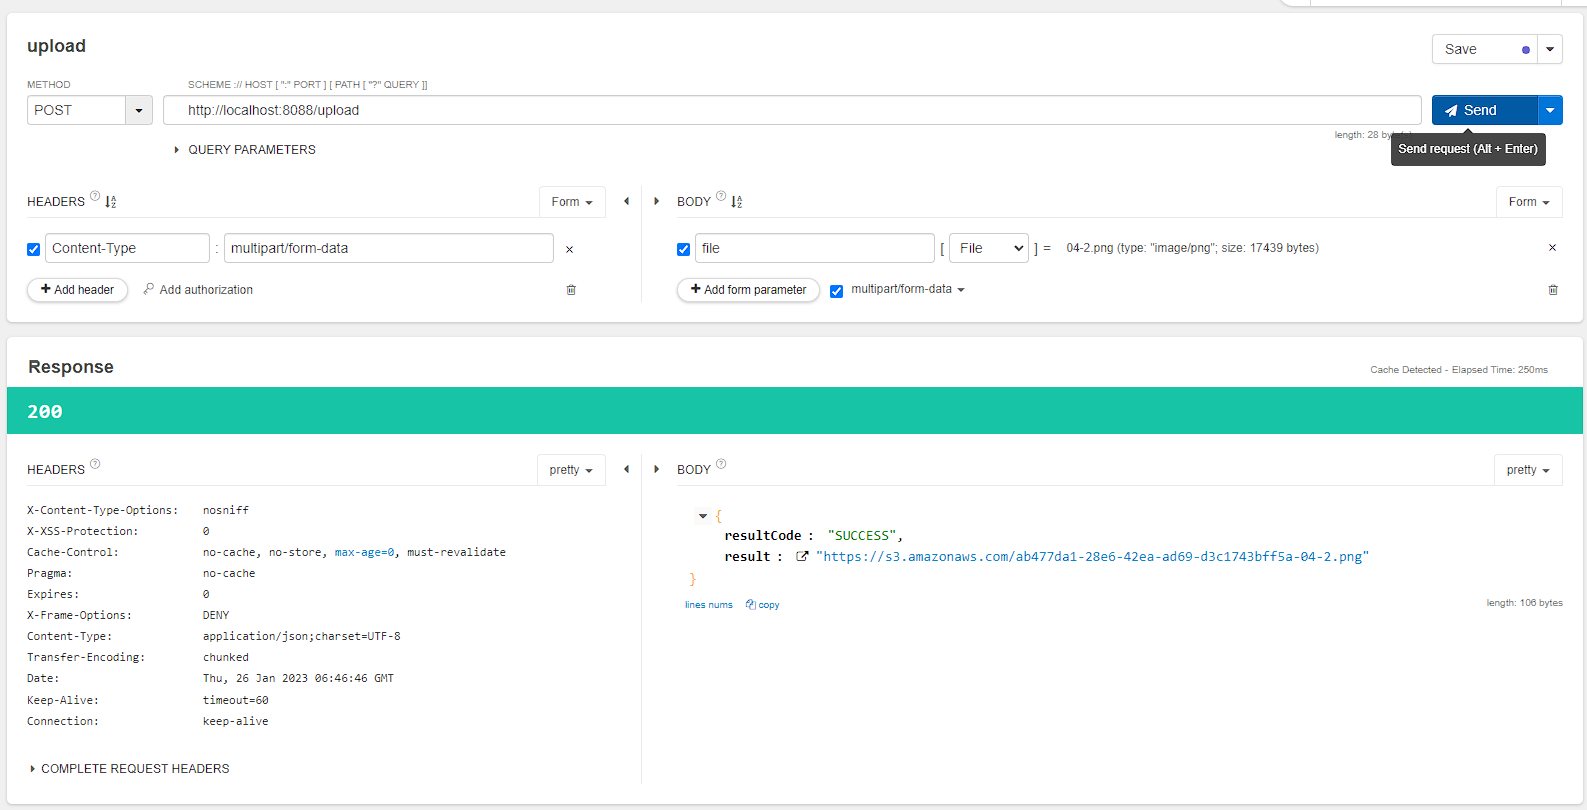Collapse the request headers panel arrow
This screenshot has width=1587, height=810.
pos(627,201)
